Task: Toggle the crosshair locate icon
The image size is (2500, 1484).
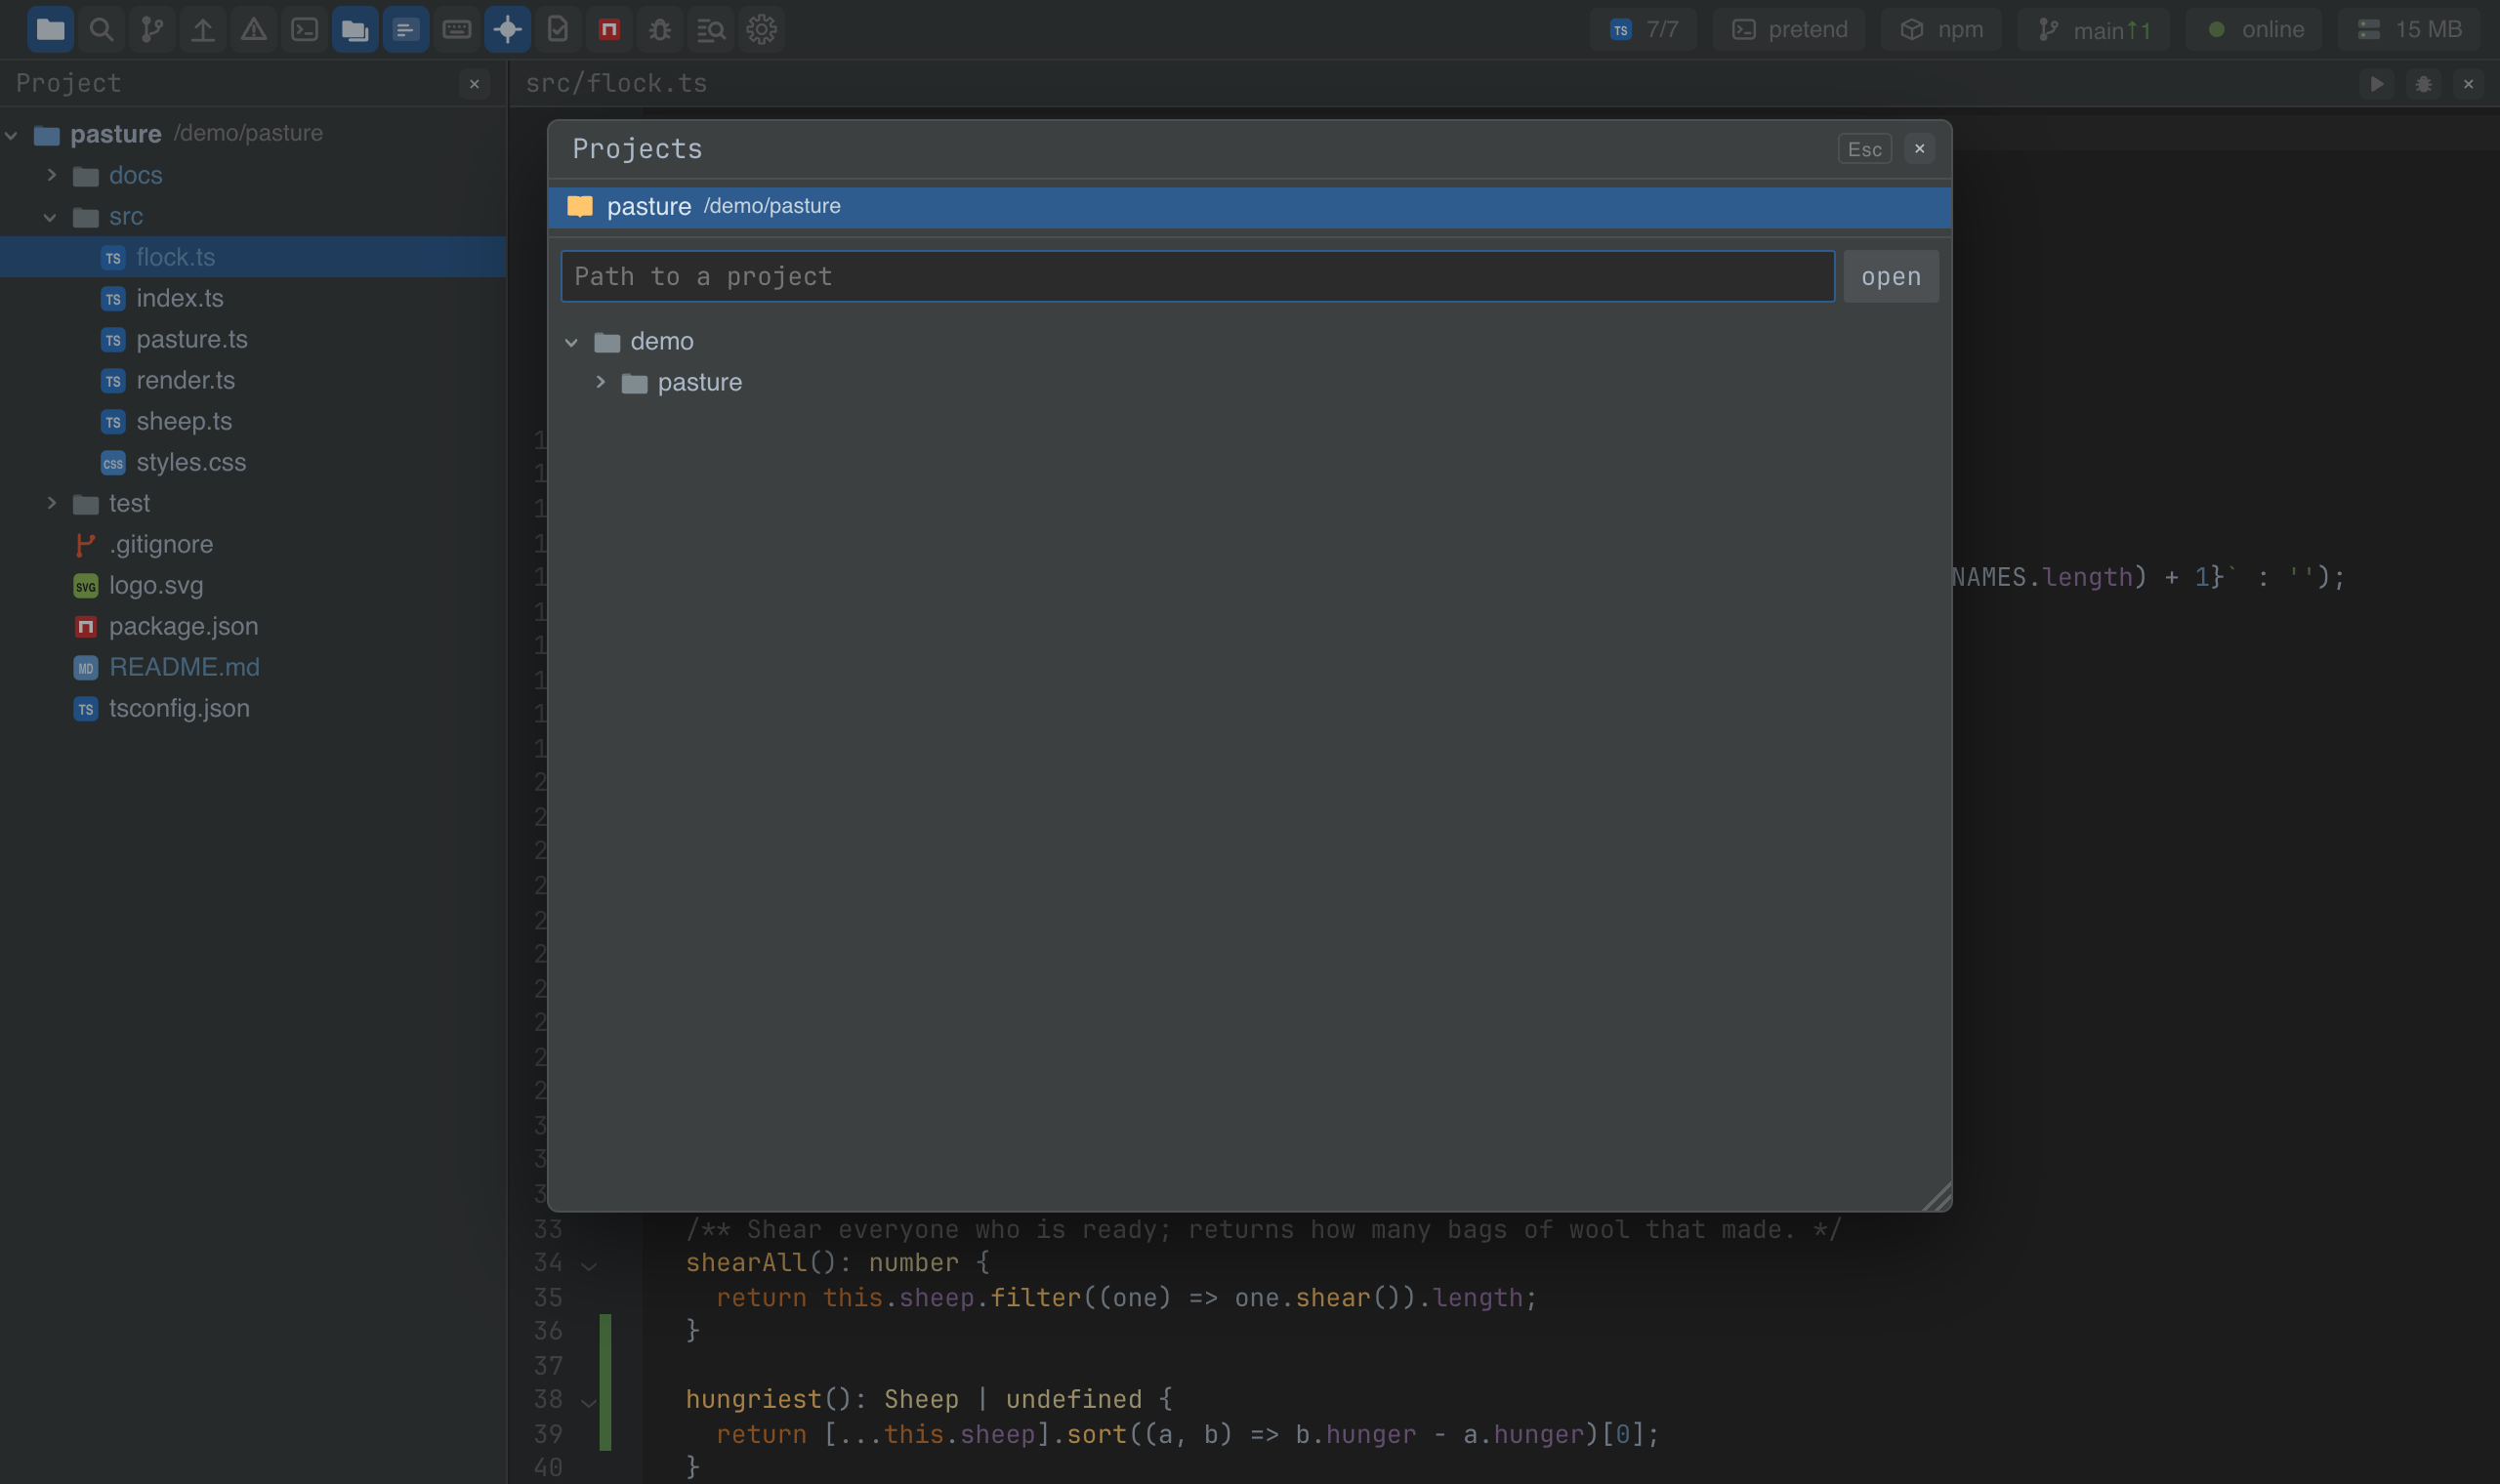Action: point(508,29)
